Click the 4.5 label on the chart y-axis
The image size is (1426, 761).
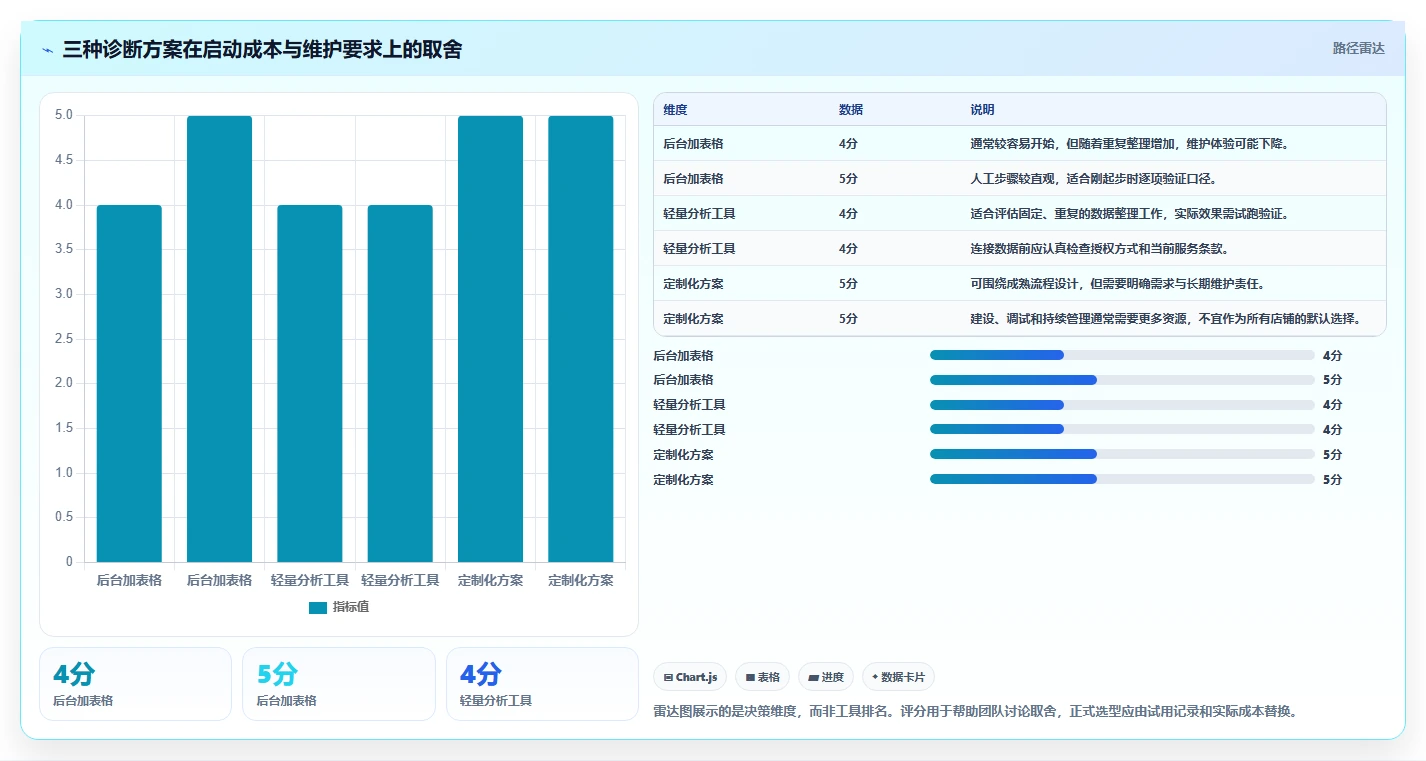coord(63,160)
